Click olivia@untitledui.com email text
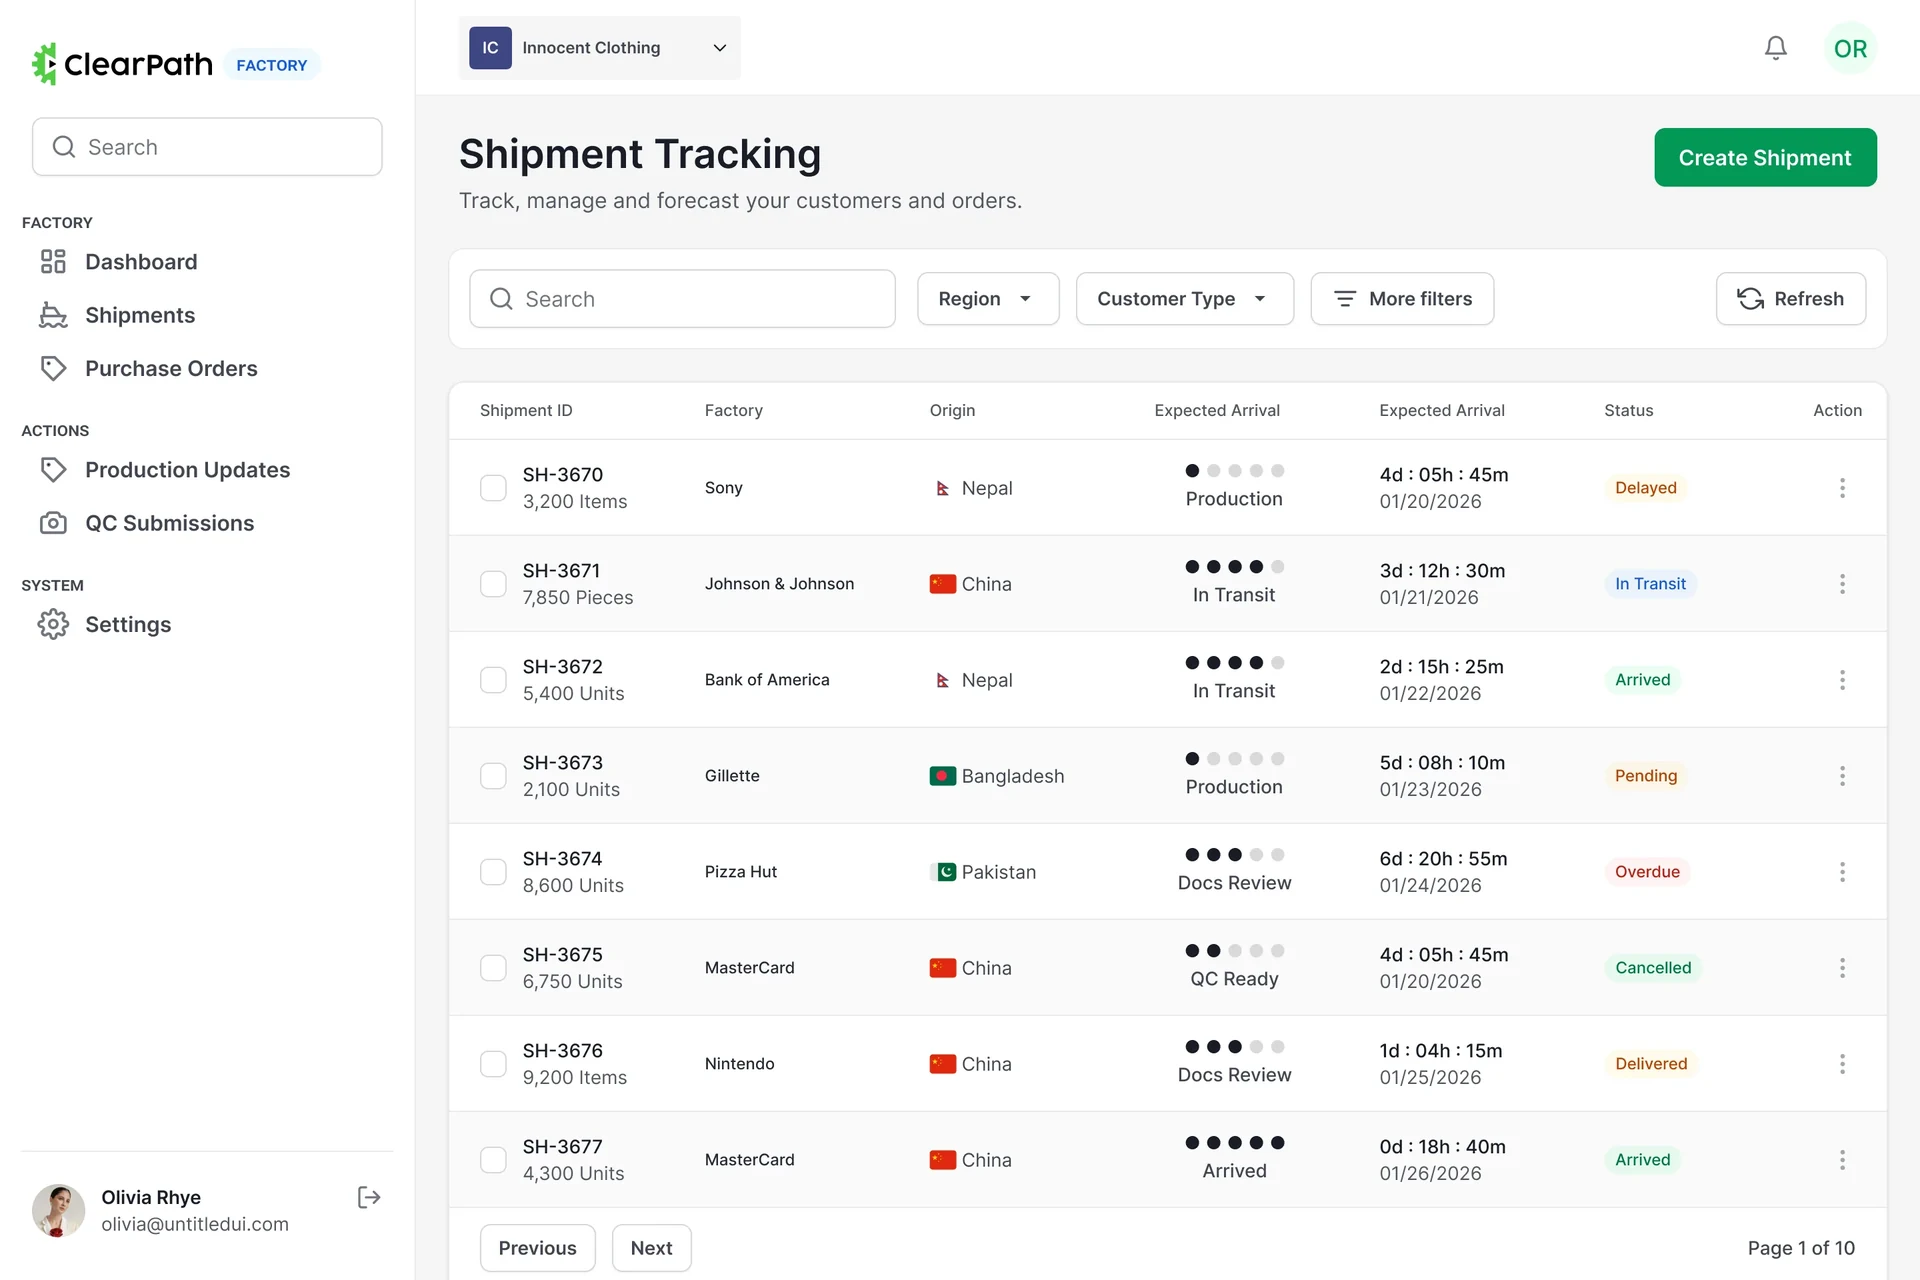 click(195, 1224)
